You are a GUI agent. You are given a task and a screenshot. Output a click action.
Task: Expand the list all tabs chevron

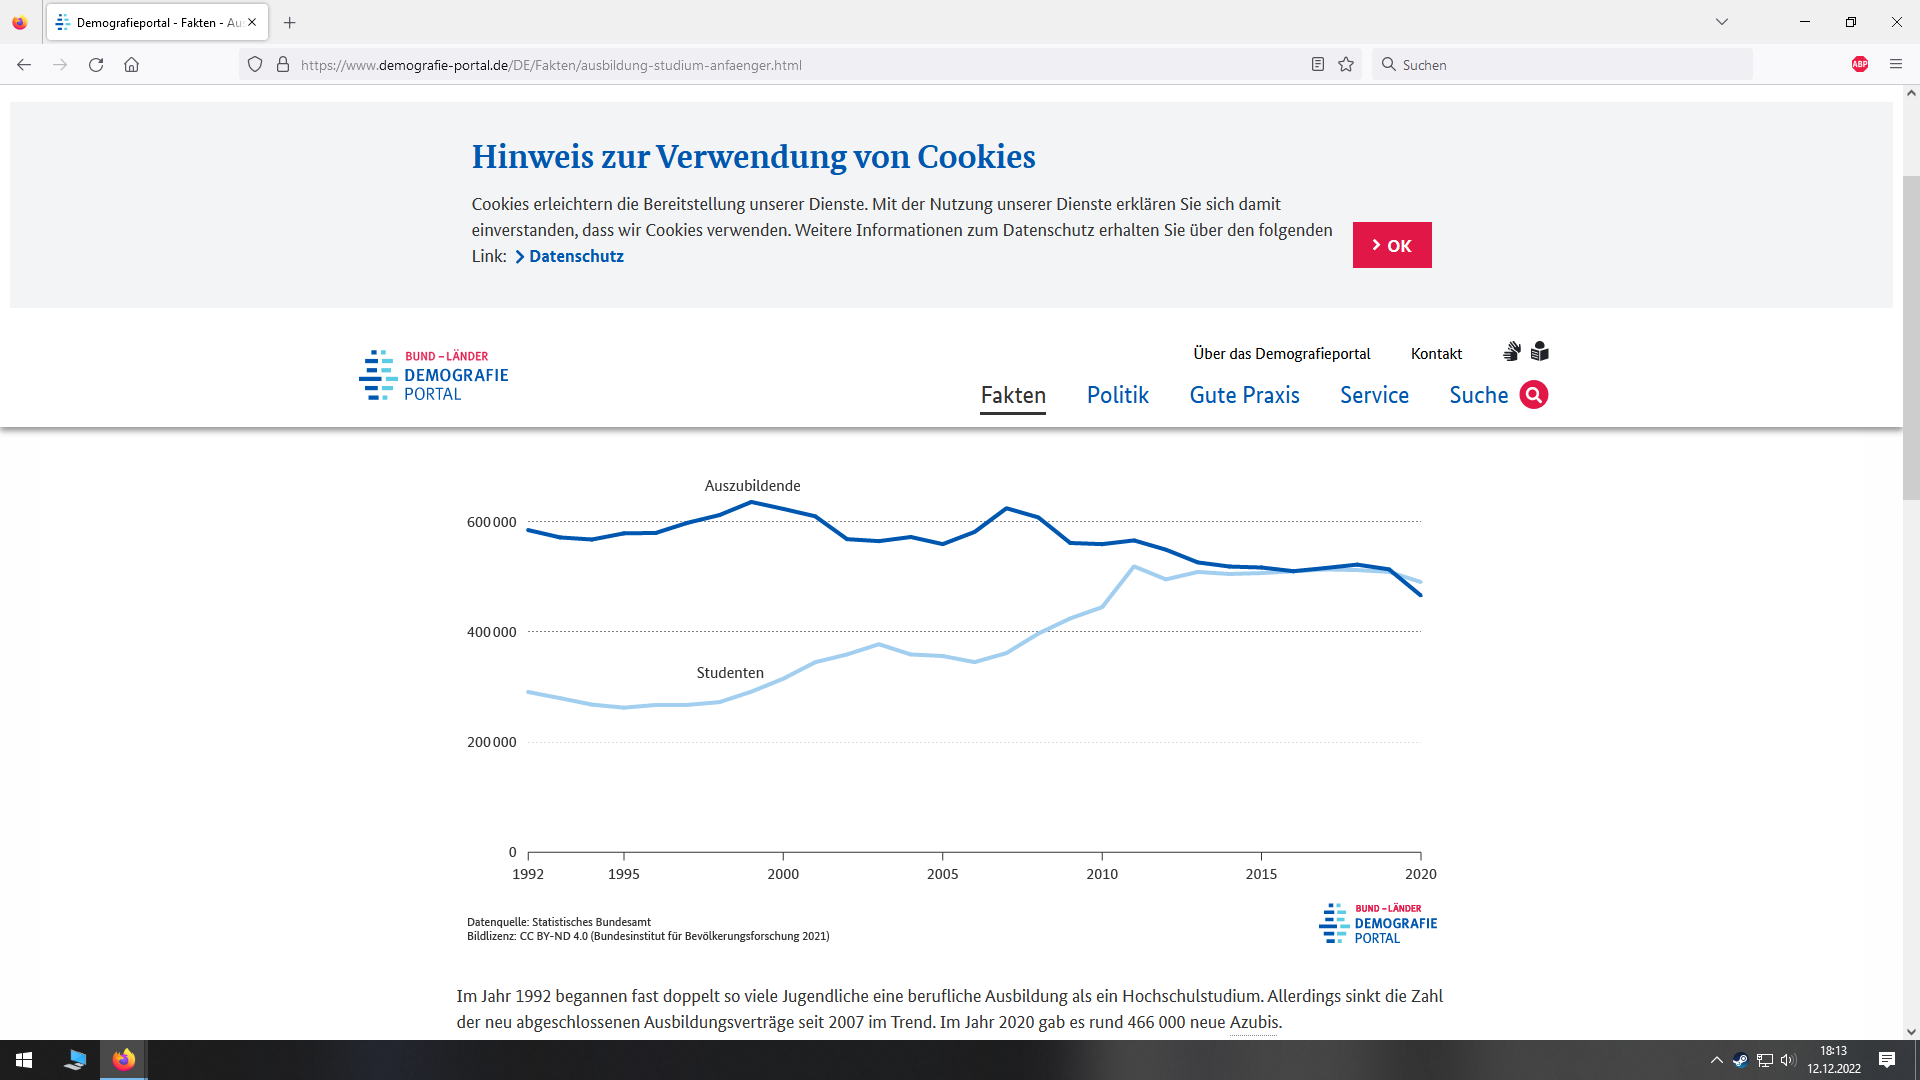click(1721, 22)
